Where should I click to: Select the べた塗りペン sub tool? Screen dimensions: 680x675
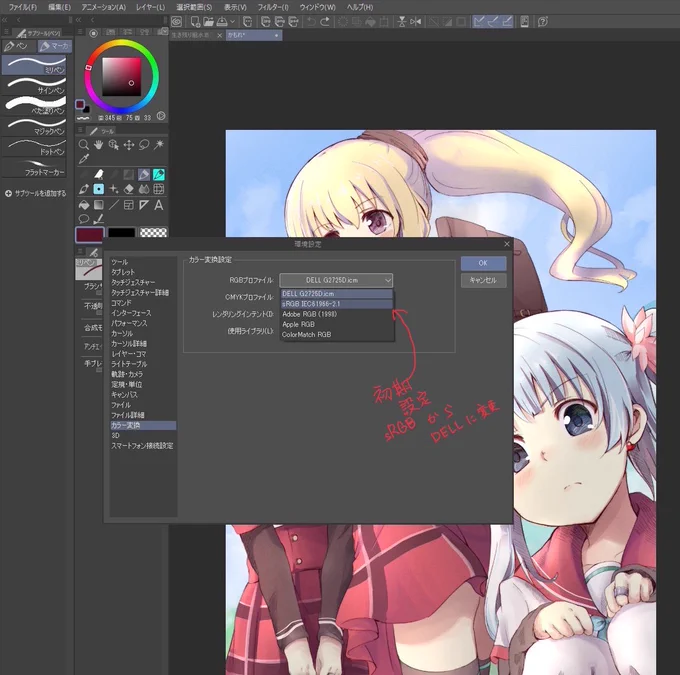(x=35, y=106)
